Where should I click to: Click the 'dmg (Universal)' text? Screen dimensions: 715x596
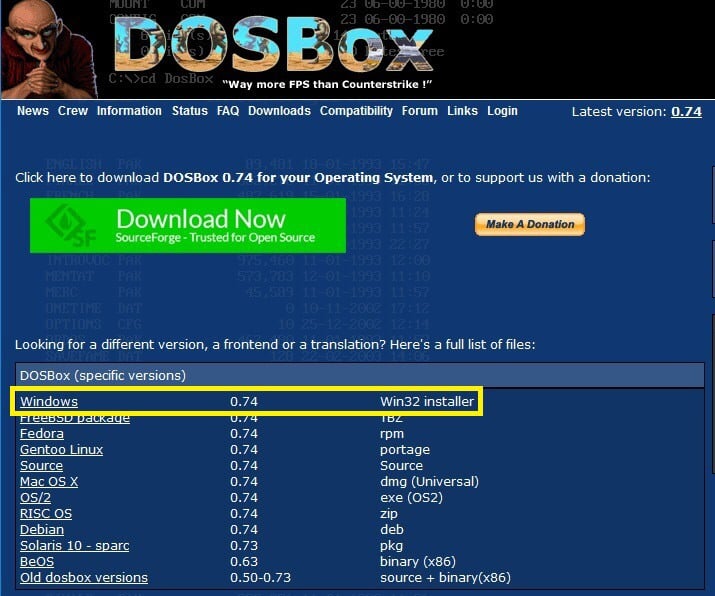(430, 482)
